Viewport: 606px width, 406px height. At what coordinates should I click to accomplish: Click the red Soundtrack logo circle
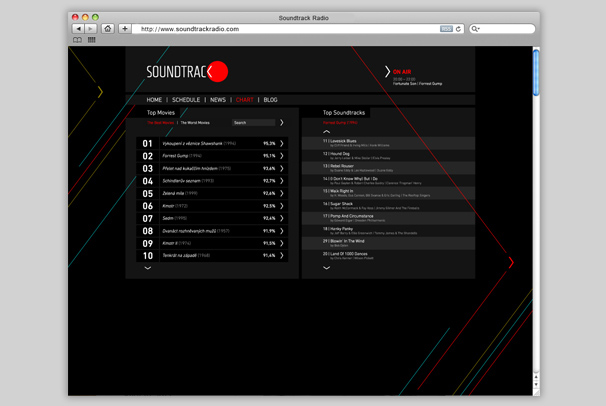click(219, 71)
